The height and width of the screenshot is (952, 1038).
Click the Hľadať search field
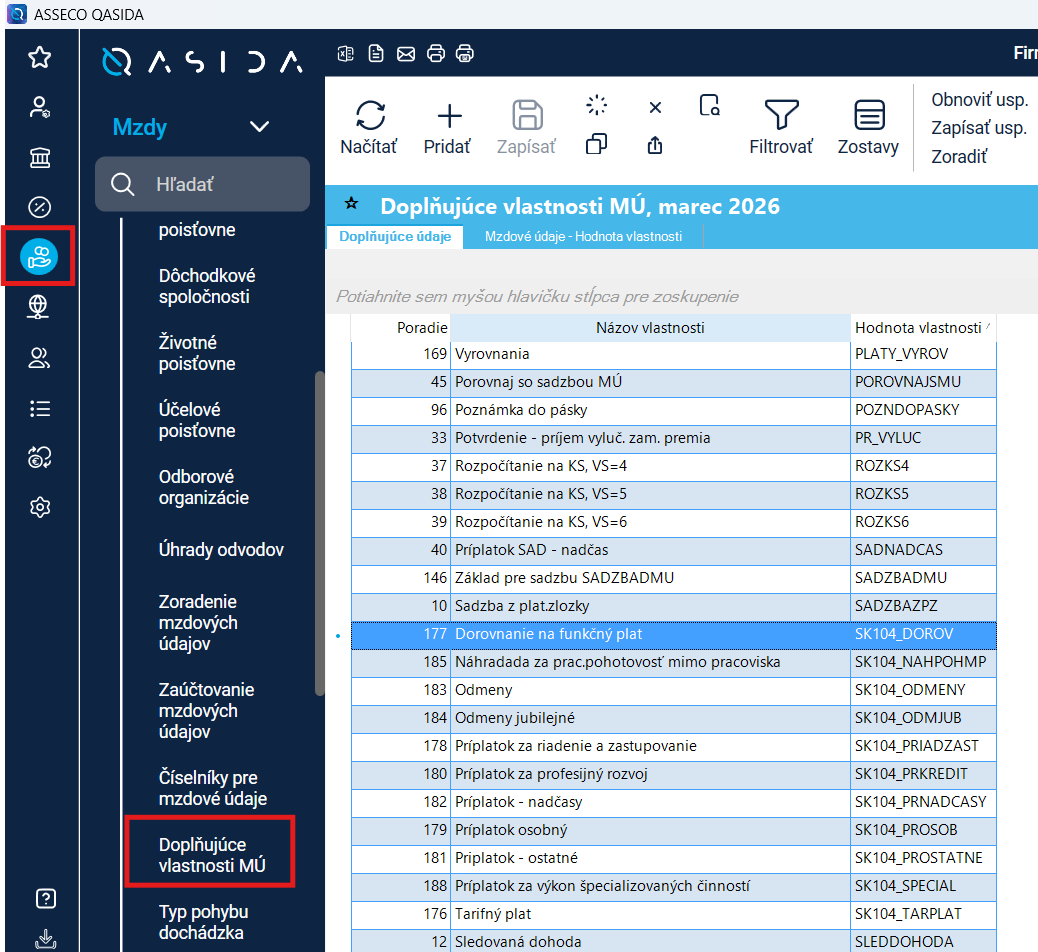point(203,184)
